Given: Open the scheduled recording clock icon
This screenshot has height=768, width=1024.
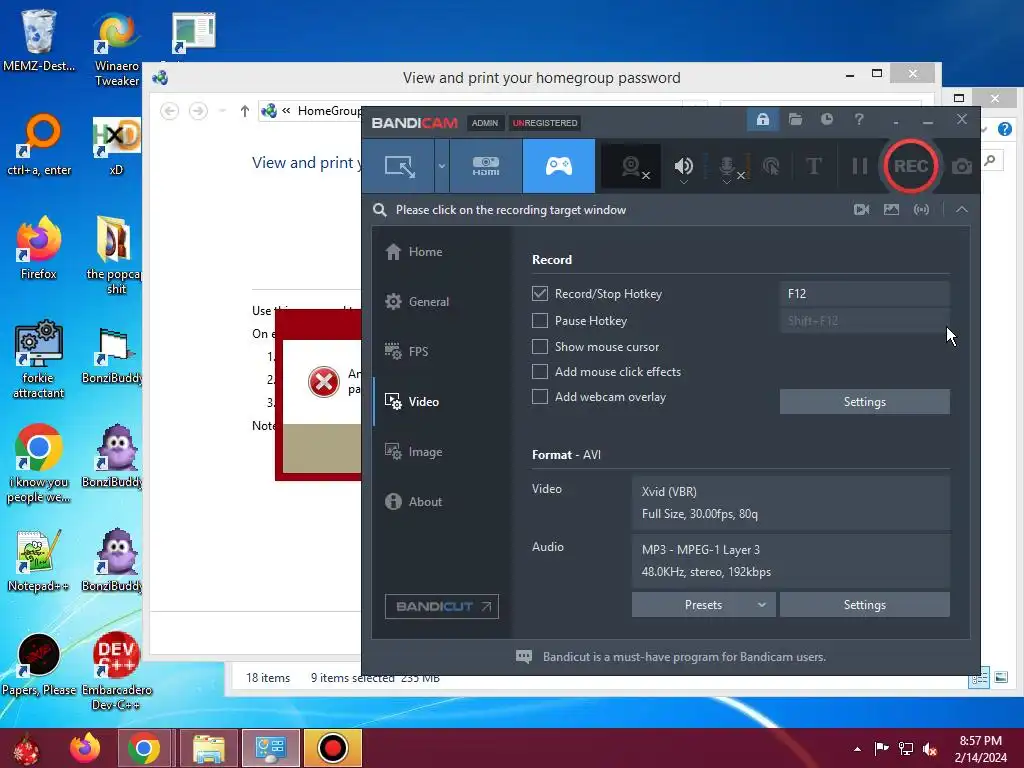Looking at the screenshot, I should click(x=827, y=120).
